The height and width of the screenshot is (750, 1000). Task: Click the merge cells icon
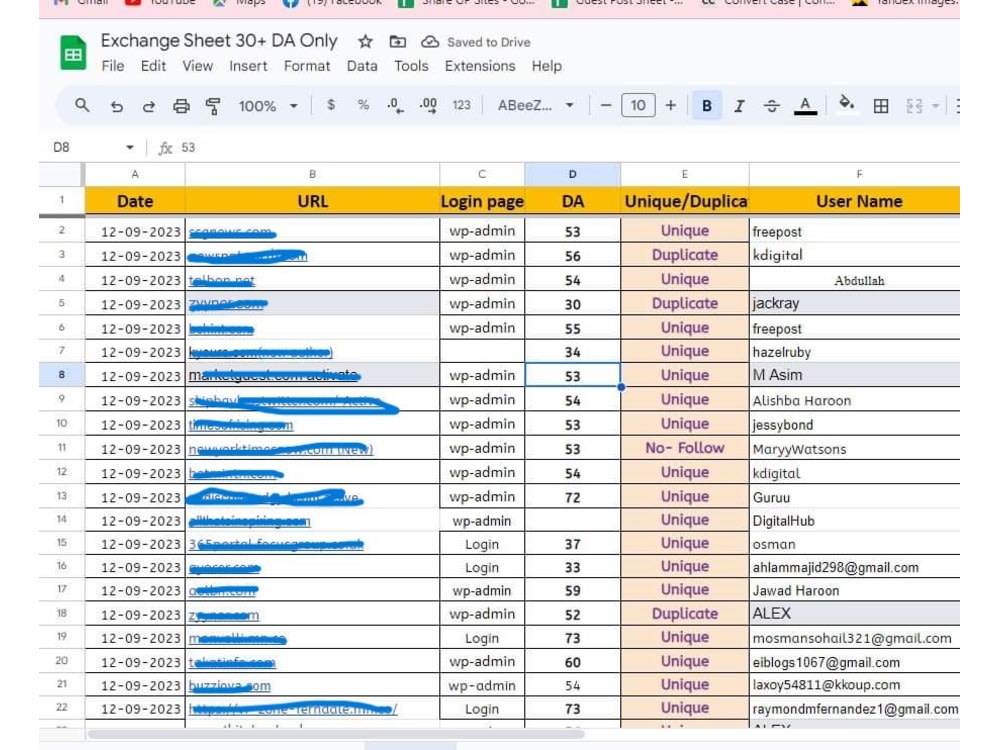(914, 106)
